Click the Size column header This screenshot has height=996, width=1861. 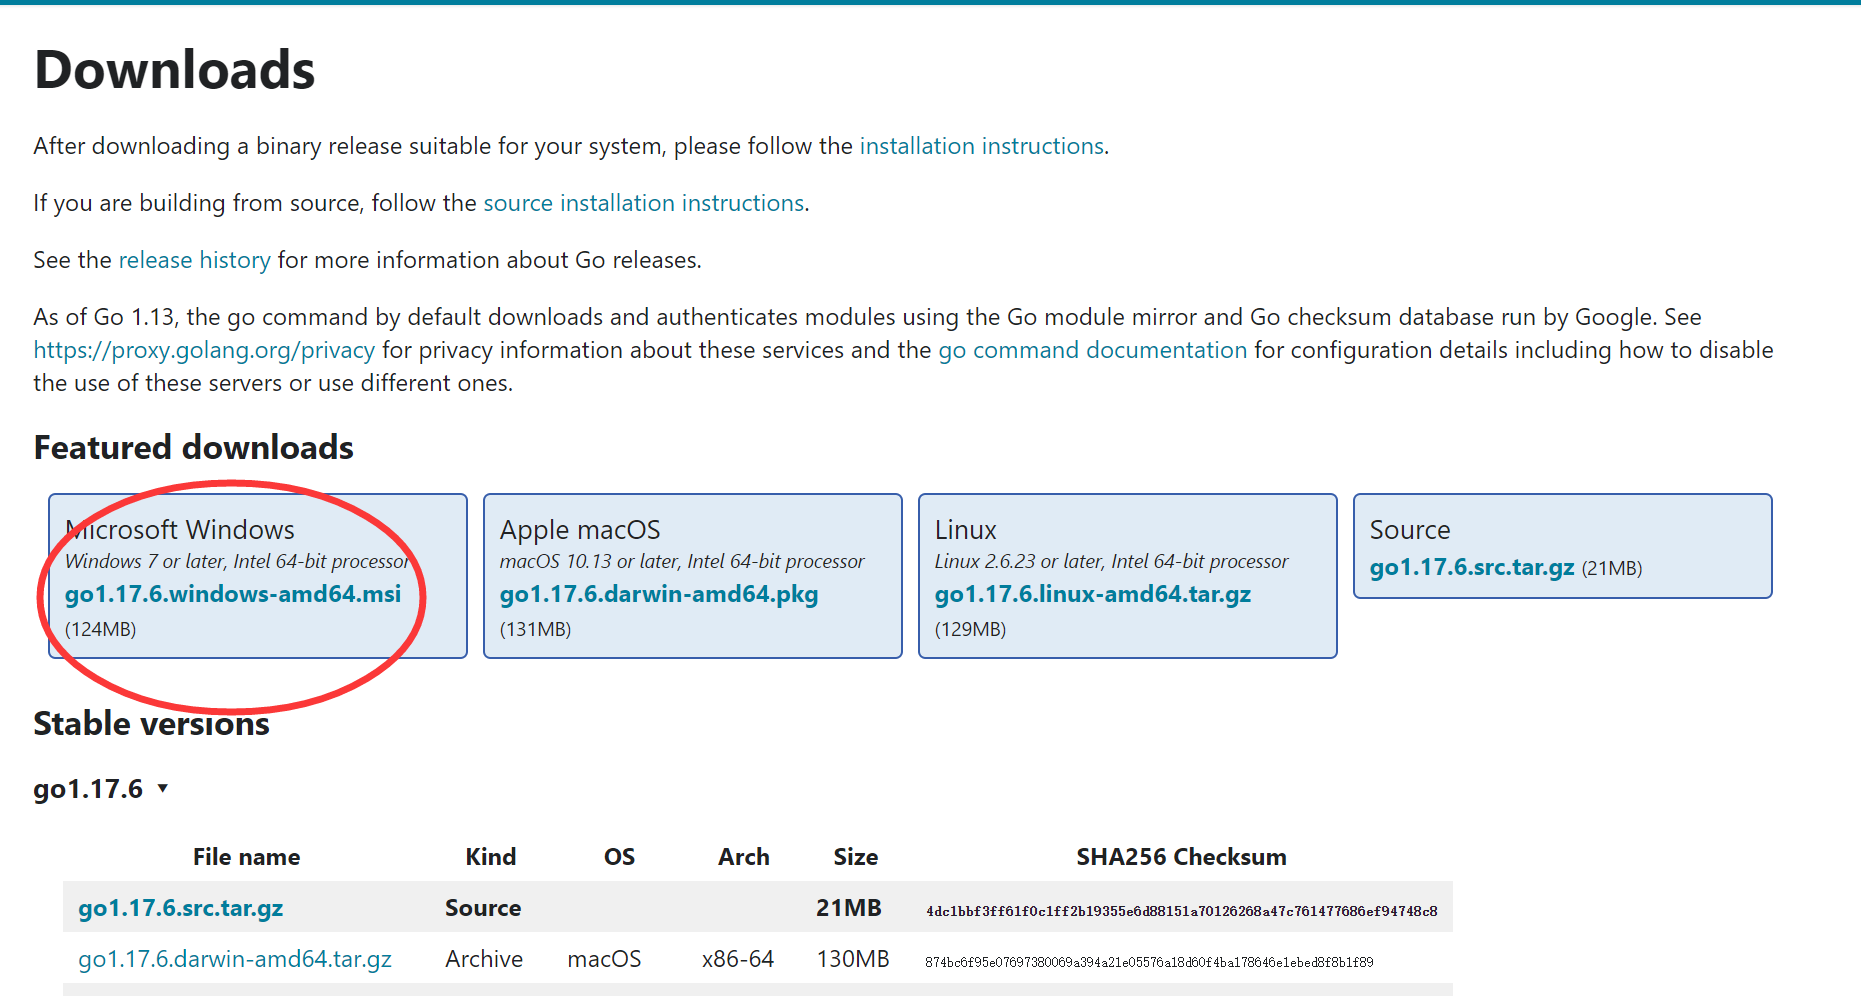[x=856, y=857]
